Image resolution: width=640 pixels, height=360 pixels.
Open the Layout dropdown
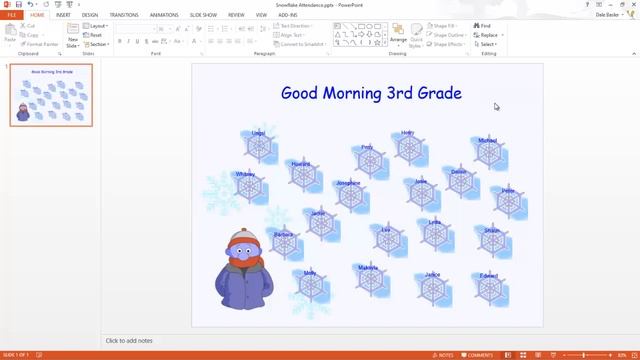pyautogui.click(x=96, y=26)
